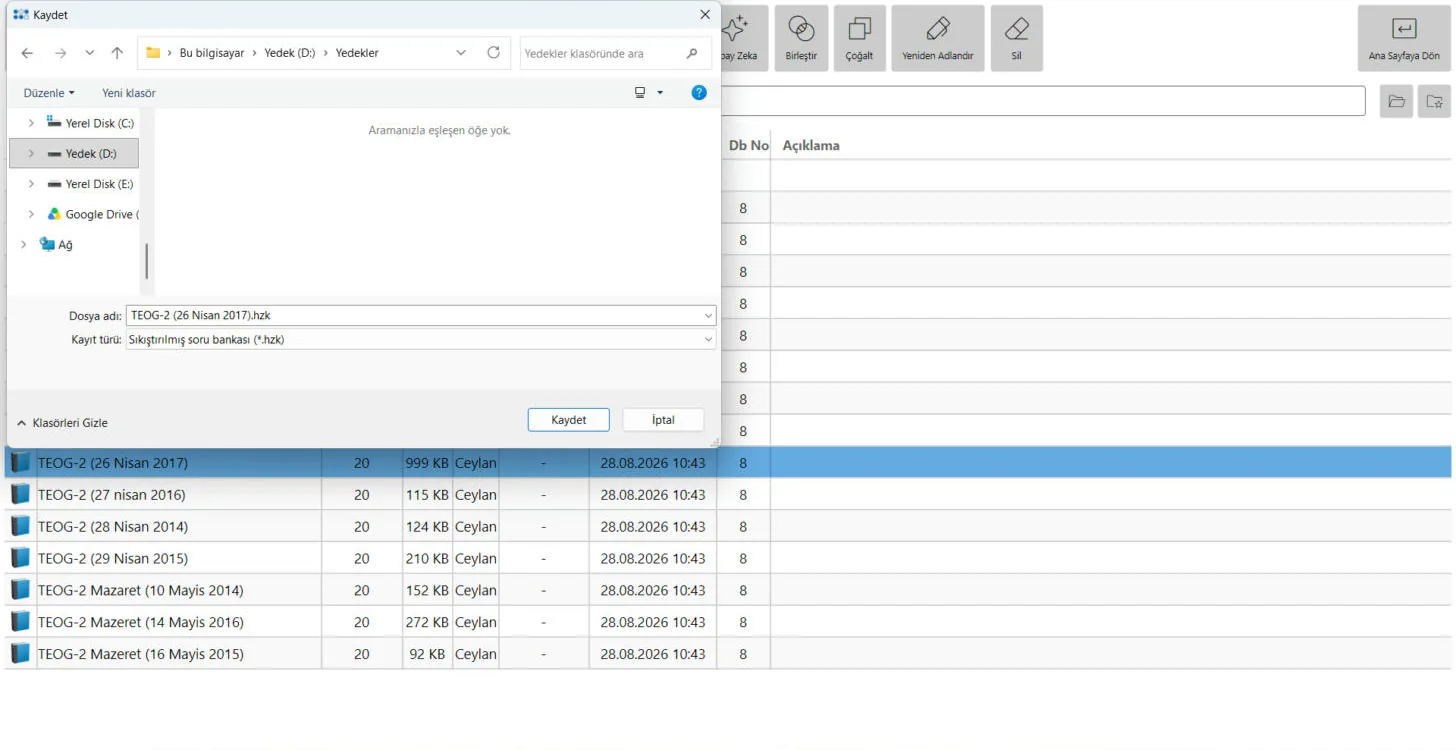Click the Yapay Zeka AI tool icon

tap(737, 29)
